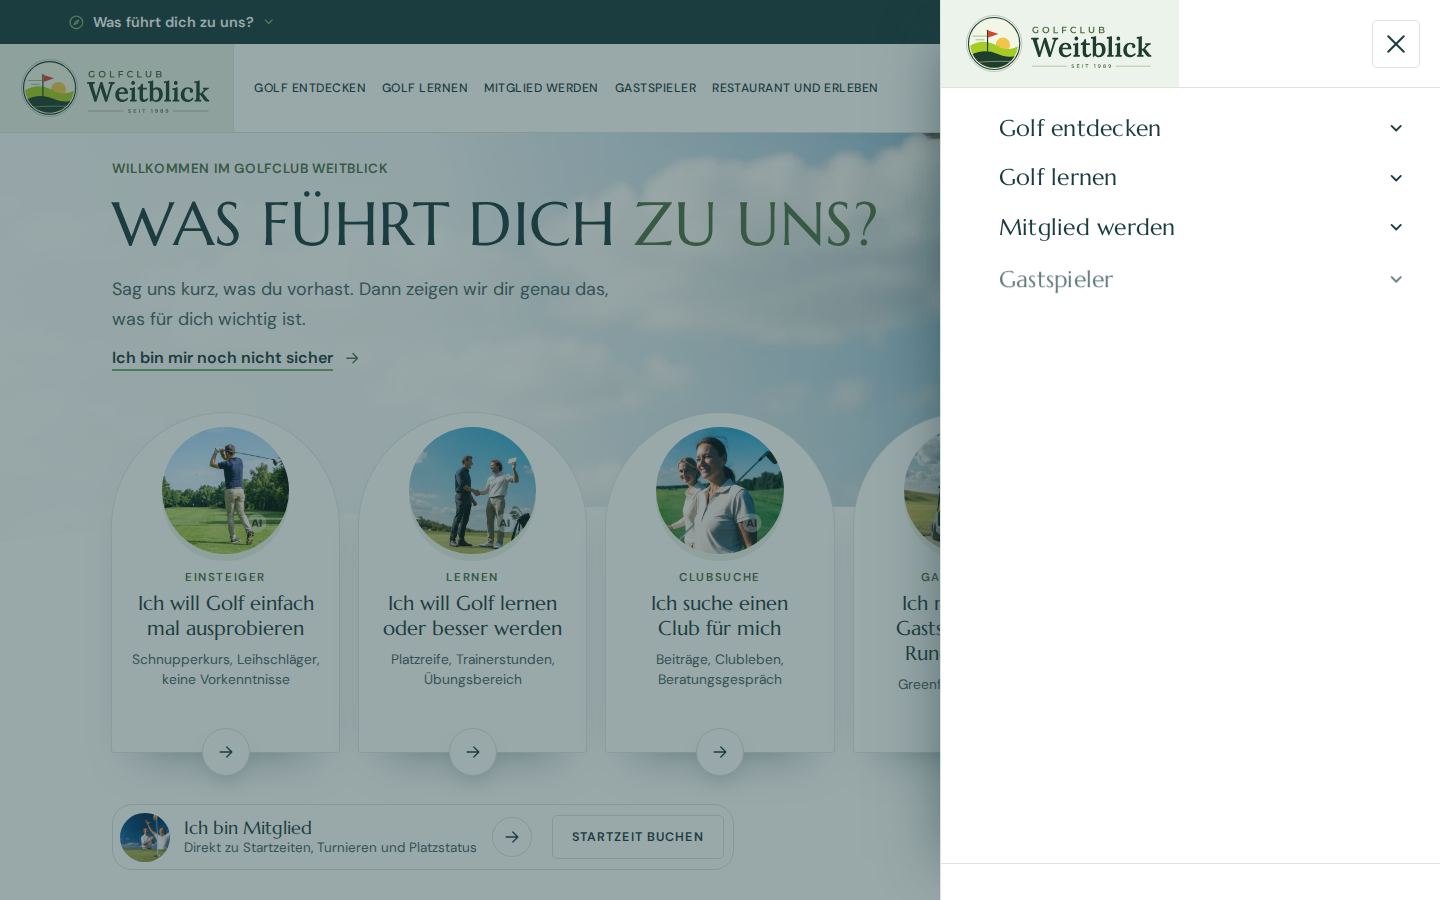
Task: Select GOLF ENTDECKEN in the header navigation
Action: click(310, 88)
